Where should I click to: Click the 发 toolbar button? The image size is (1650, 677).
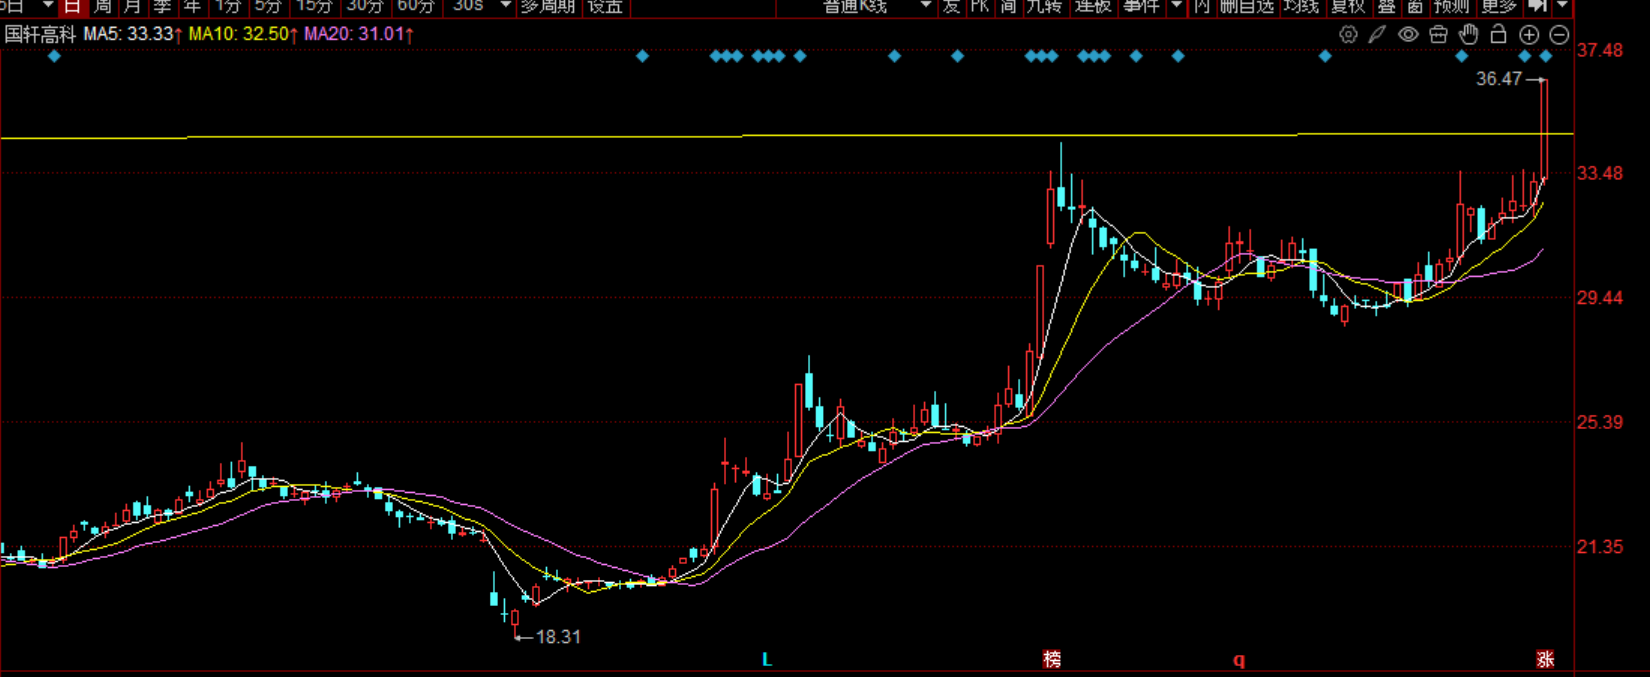(x=951, y=6)
